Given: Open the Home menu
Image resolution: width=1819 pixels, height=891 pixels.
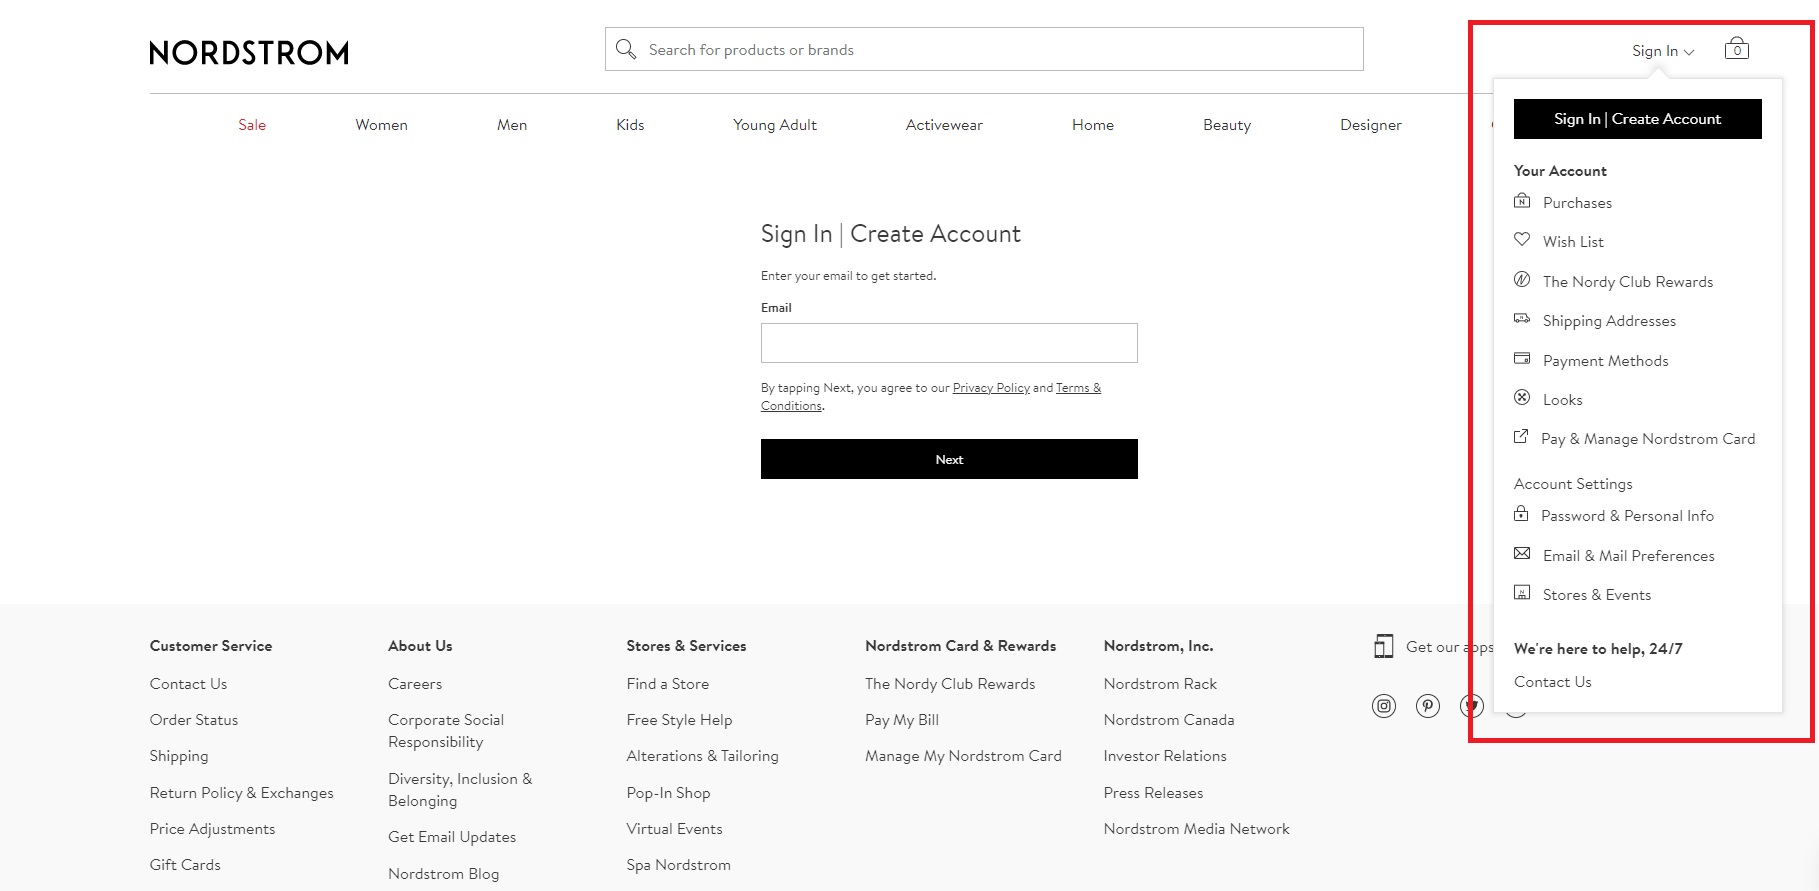Looking at the screenshot, I should point(1093,125).
